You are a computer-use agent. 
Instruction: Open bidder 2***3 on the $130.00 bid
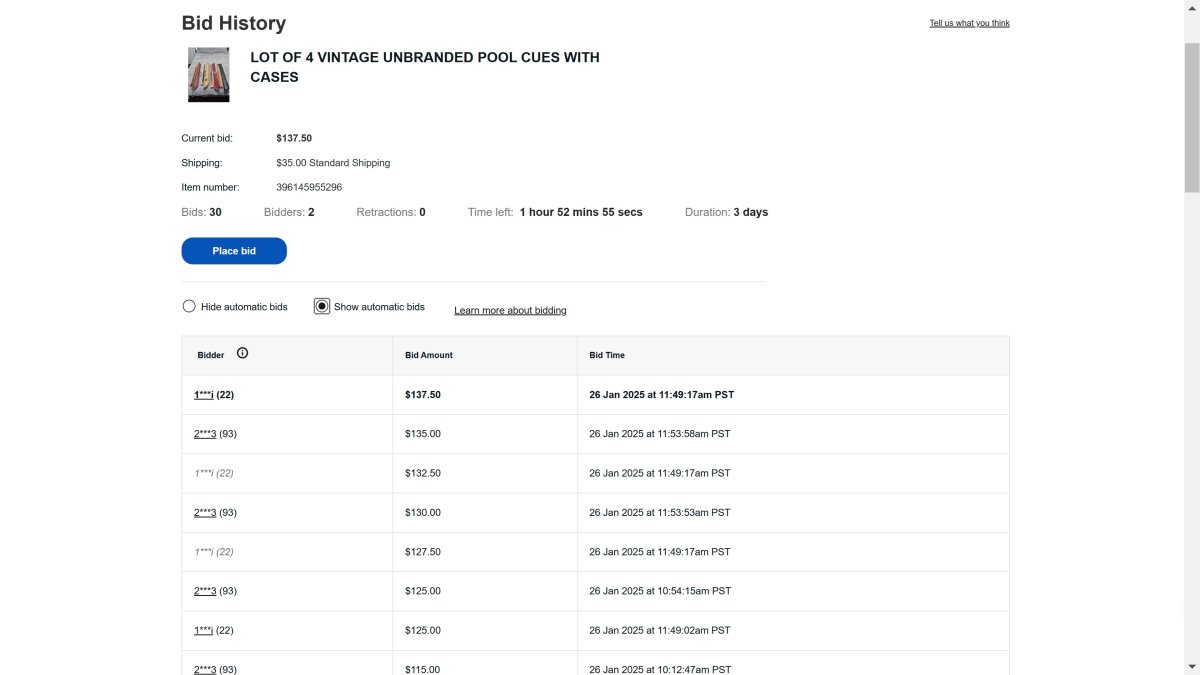(x=204, y=513)
